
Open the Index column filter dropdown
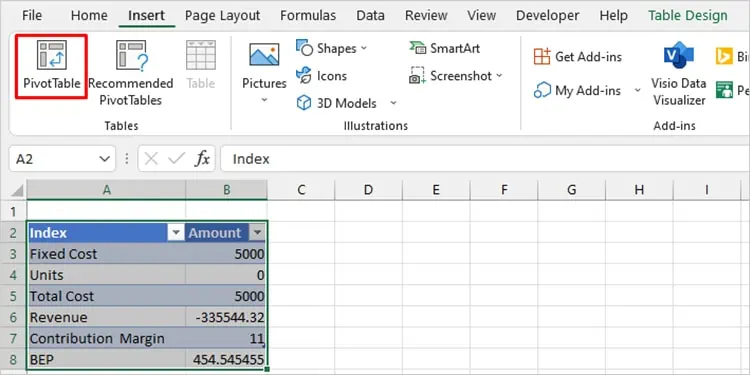(x=176, y=233)
